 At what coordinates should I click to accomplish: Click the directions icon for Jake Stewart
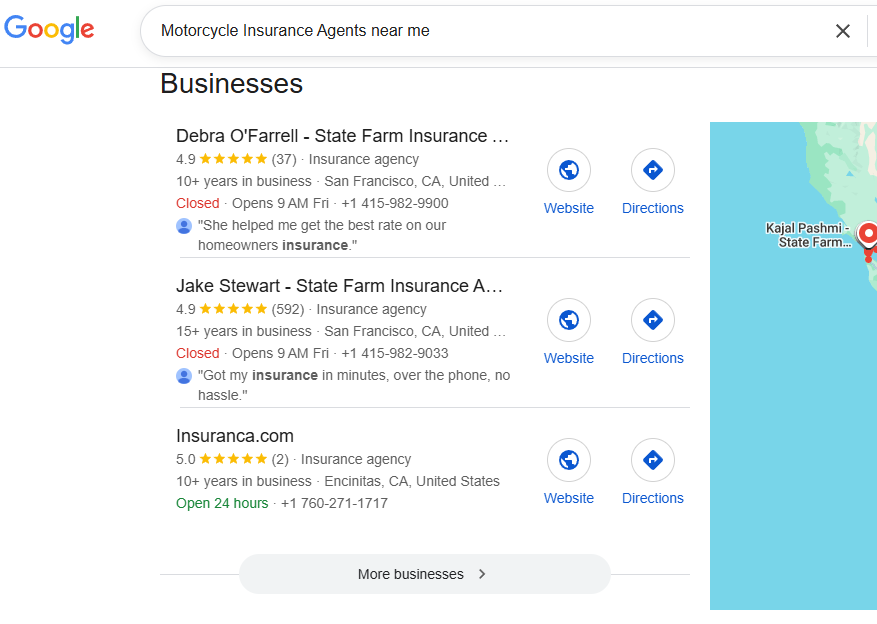click(653, 320)
